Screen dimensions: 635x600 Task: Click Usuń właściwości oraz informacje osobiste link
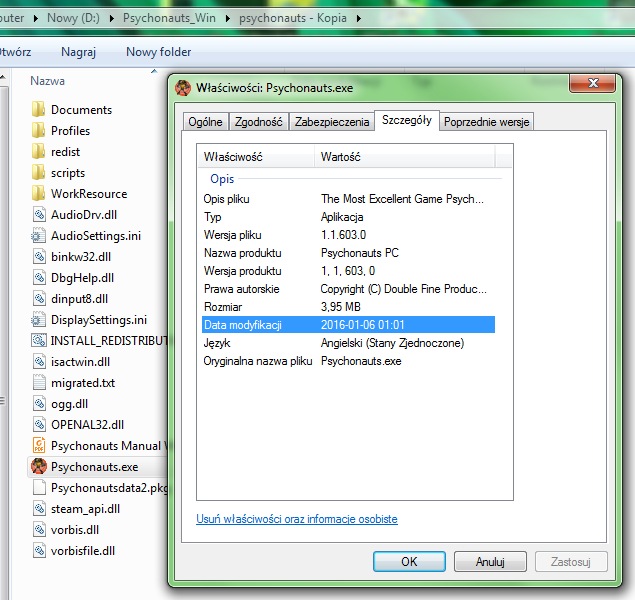[297, 519]
